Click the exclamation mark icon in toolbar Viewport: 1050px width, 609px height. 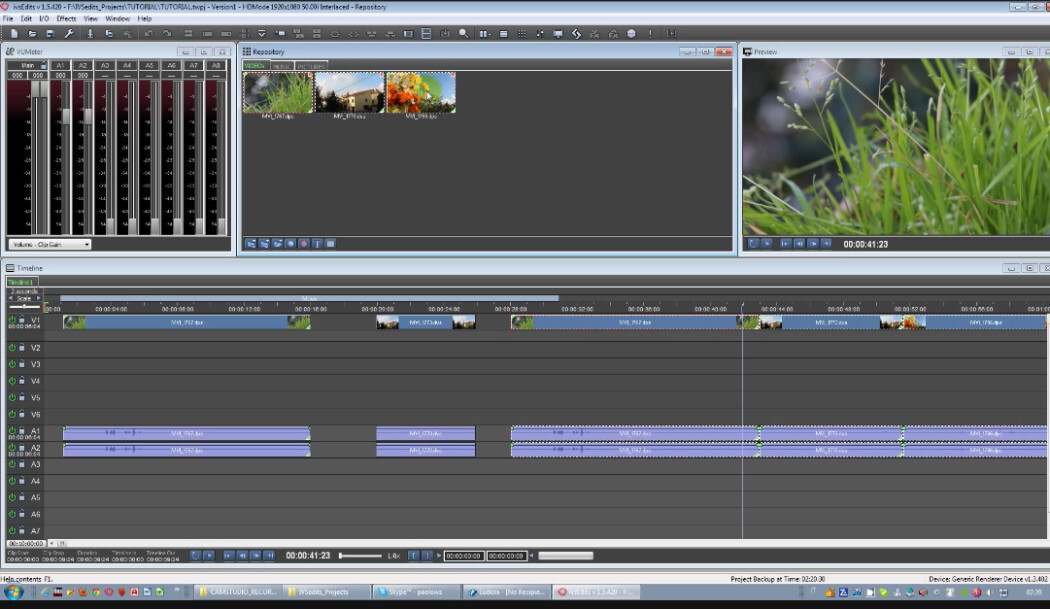(650, 33)
